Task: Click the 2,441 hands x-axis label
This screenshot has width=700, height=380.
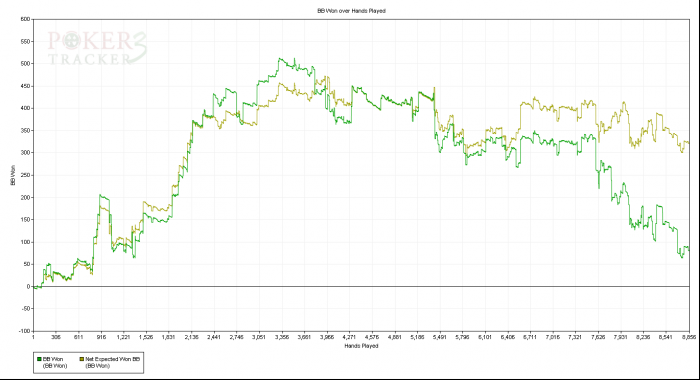Action: point(214,337)
